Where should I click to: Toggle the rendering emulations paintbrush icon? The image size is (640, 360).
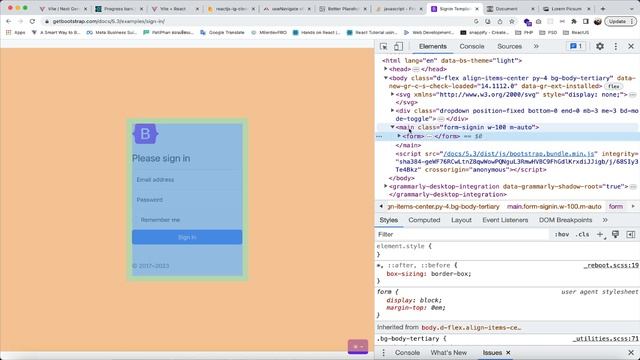coord(615,234)
